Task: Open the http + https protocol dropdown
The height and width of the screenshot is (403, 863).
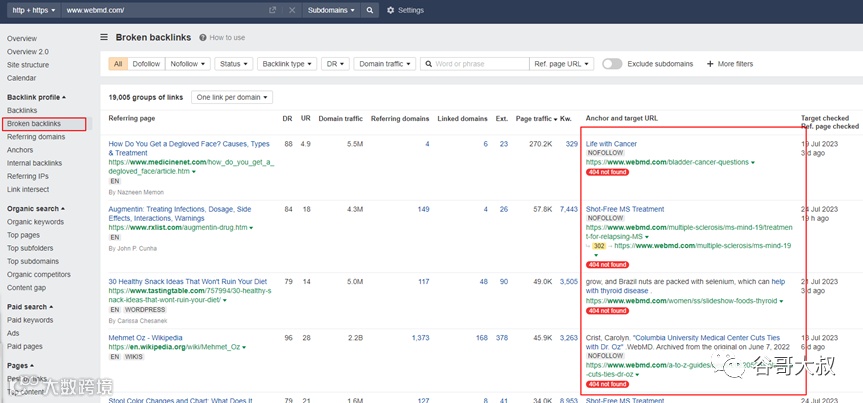Action: (x=34, y=10)
